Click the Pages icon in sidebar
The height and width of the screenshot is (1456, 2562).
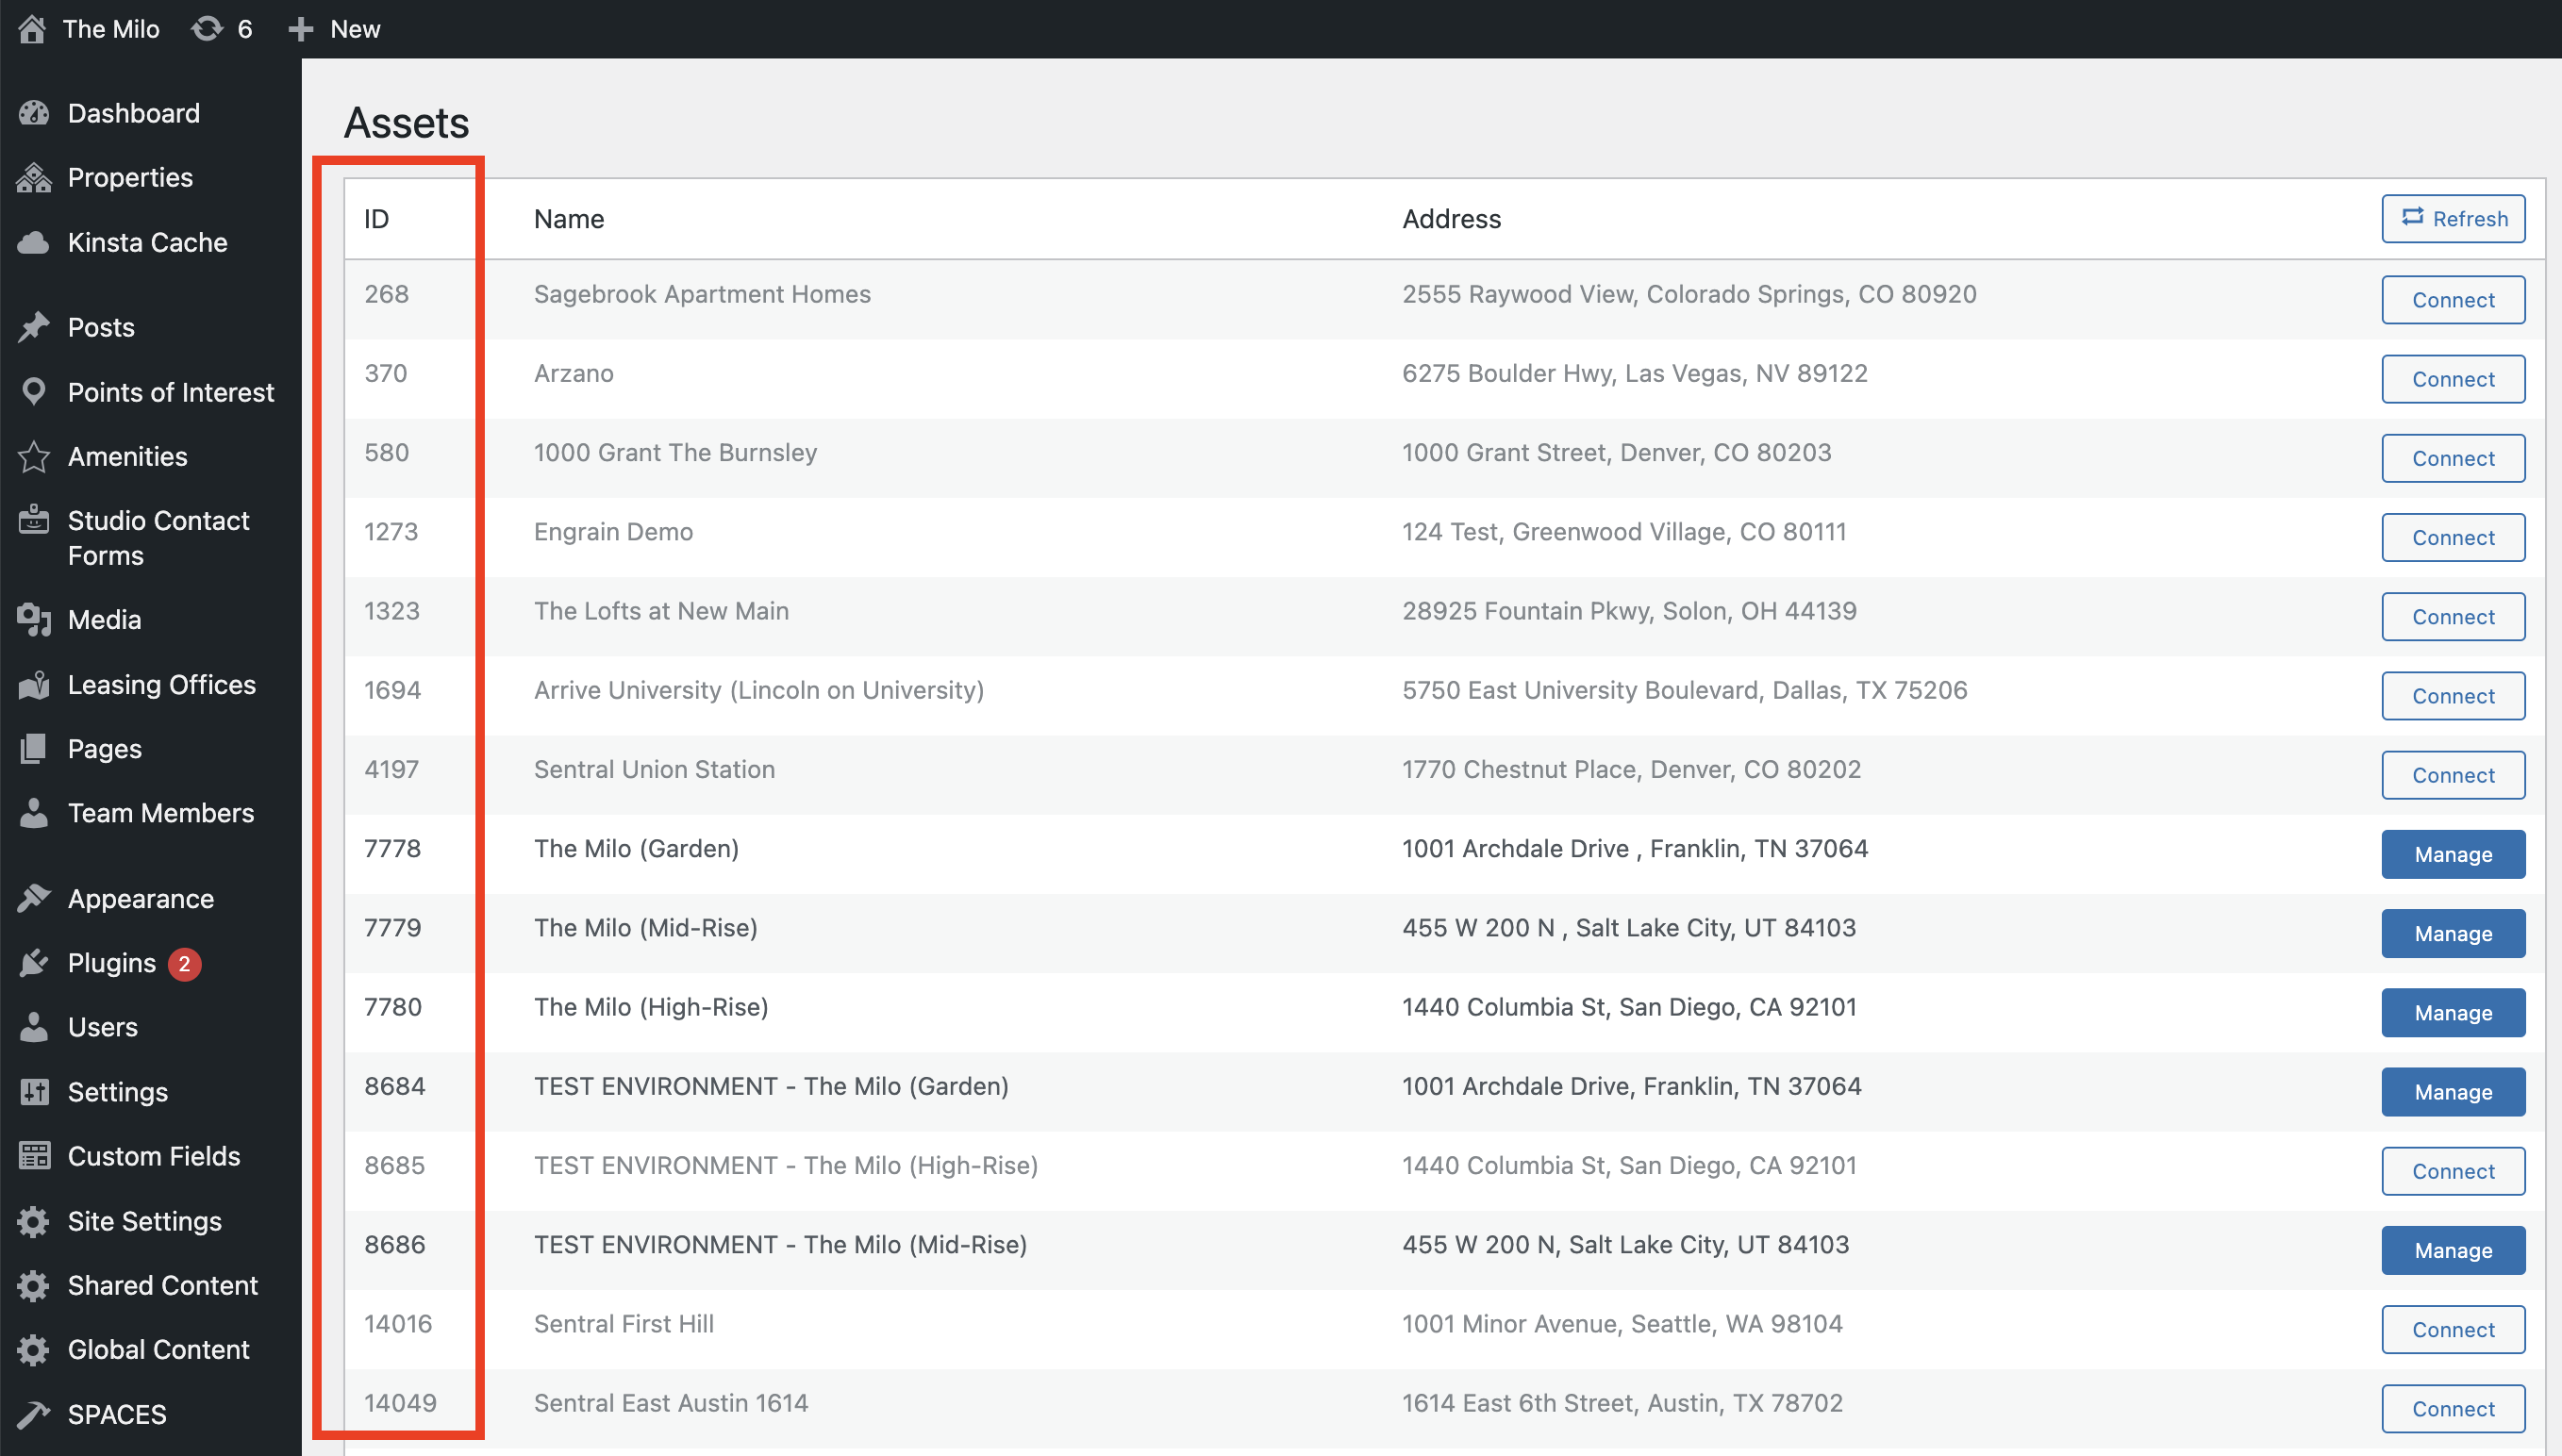[x=34, y=749]
